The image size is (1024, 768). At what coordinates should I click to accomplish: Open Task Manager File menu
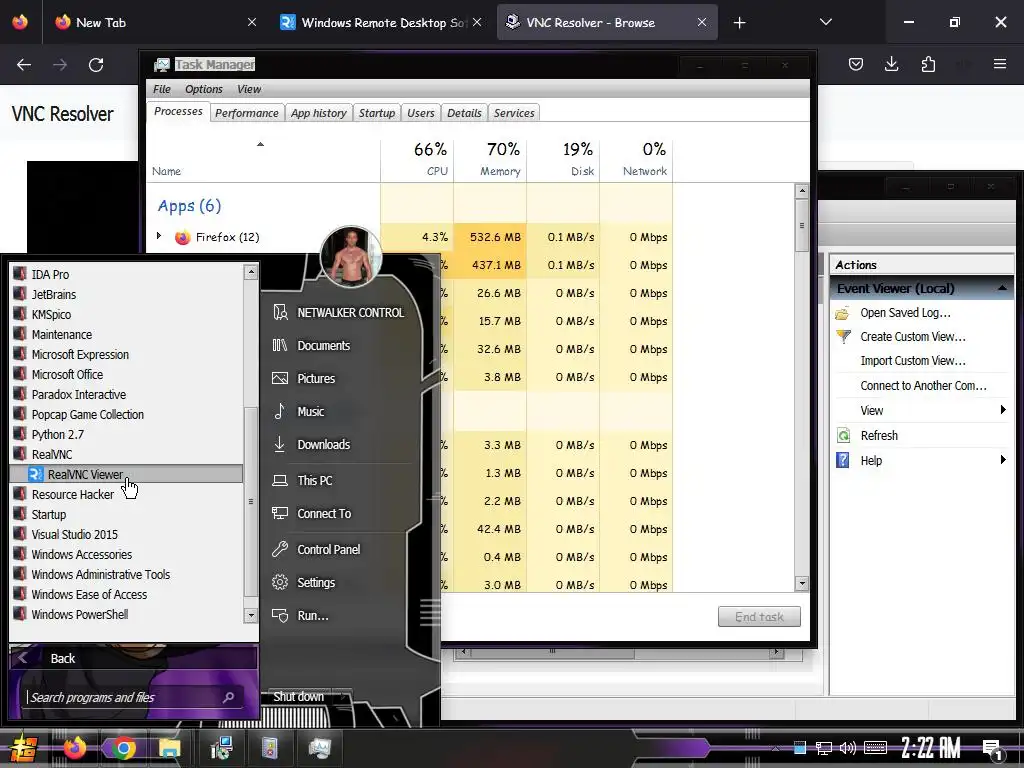[161, 89]
